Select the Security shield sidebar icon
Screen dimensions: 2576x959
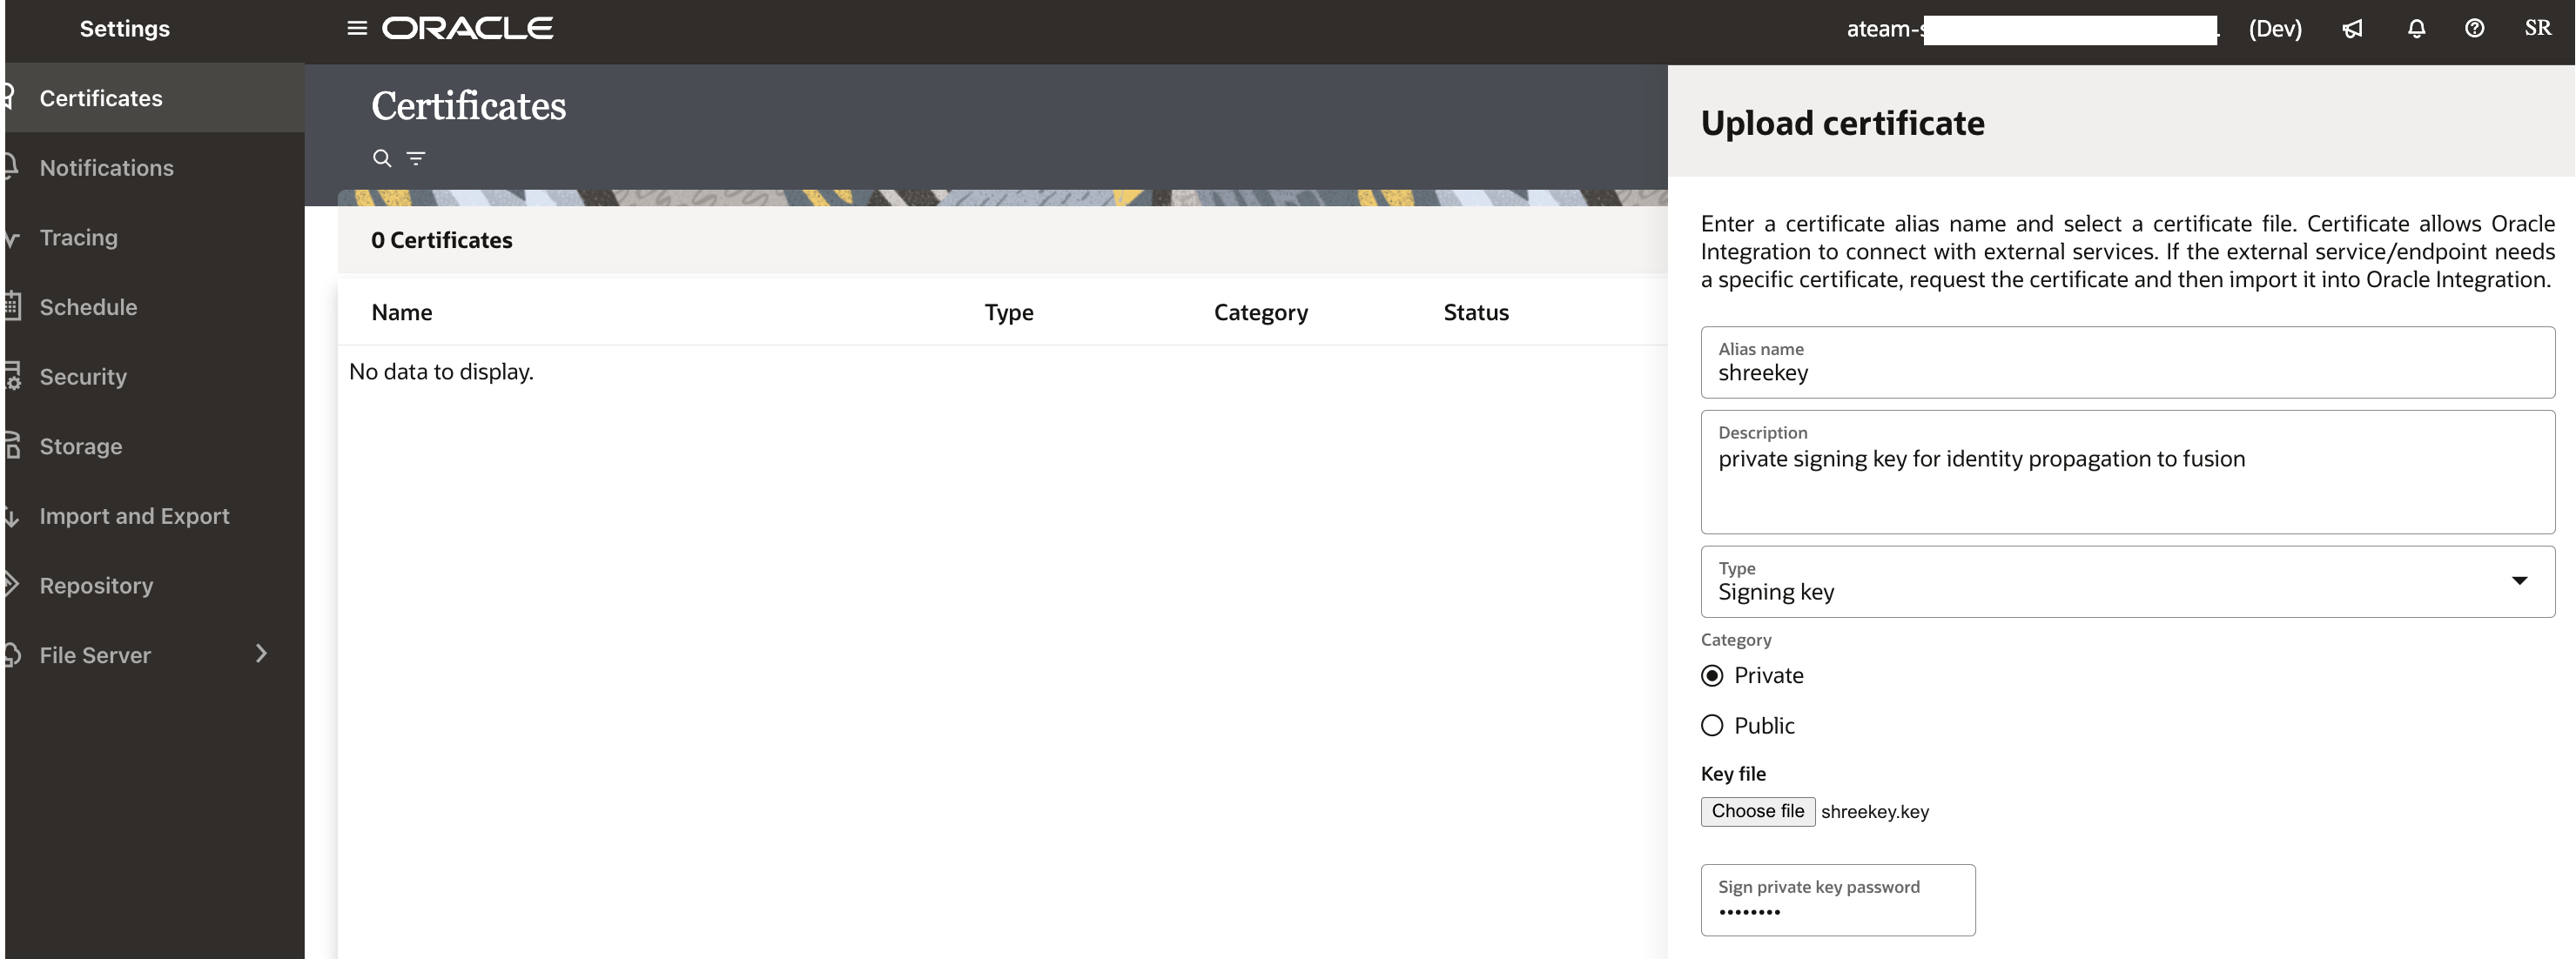12,377
